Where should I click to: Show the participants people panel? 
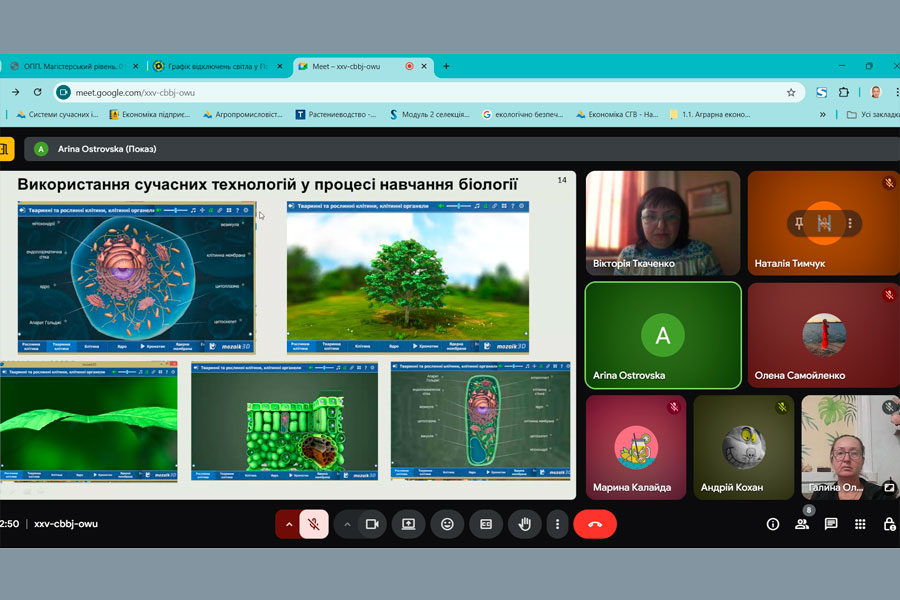pos(802,524)
